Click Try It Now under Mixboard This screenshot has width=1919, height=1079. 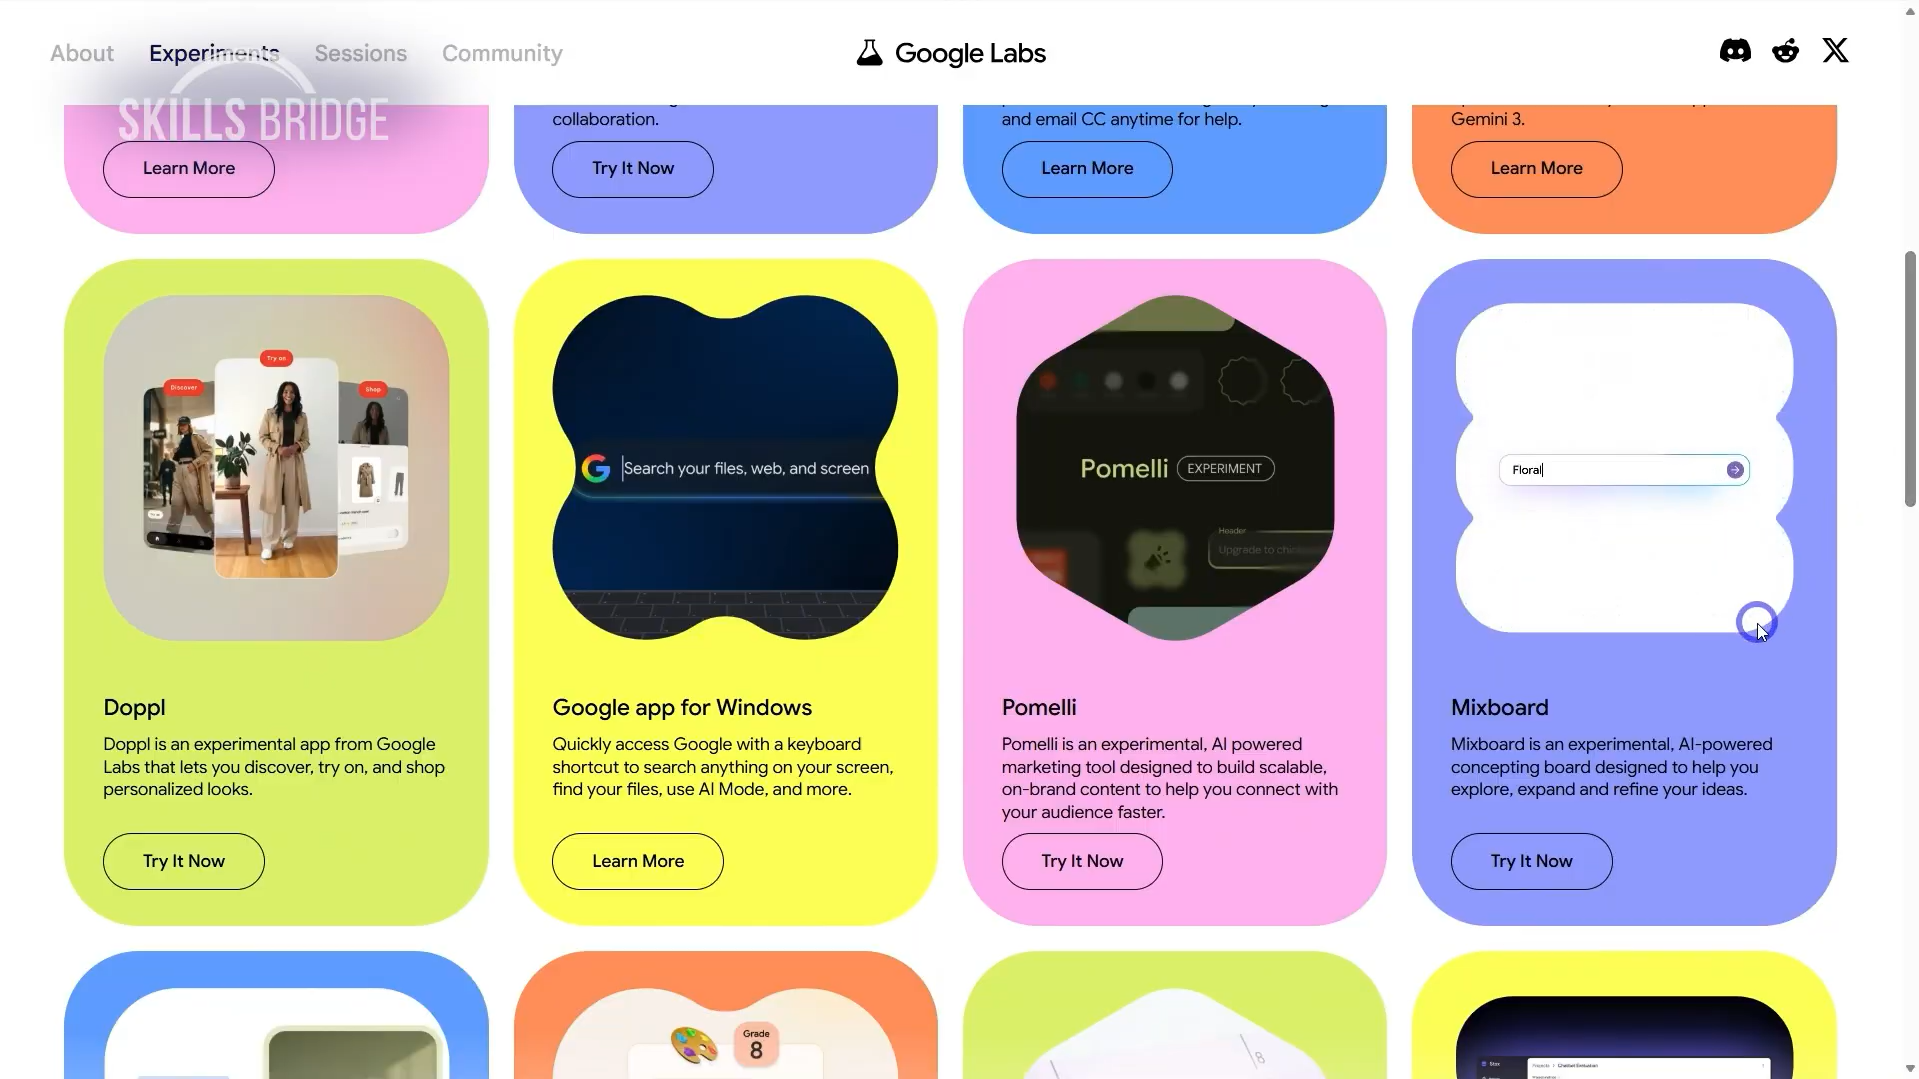click(x=1531, y=861)
